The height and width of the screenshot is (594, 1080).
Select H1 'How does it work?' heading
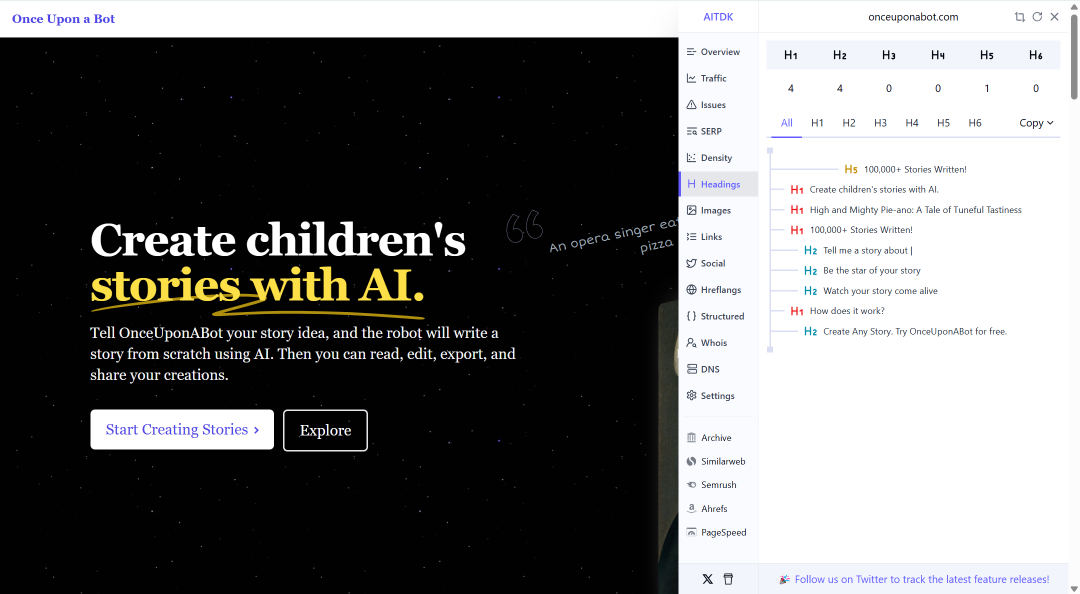coord(838,311)
